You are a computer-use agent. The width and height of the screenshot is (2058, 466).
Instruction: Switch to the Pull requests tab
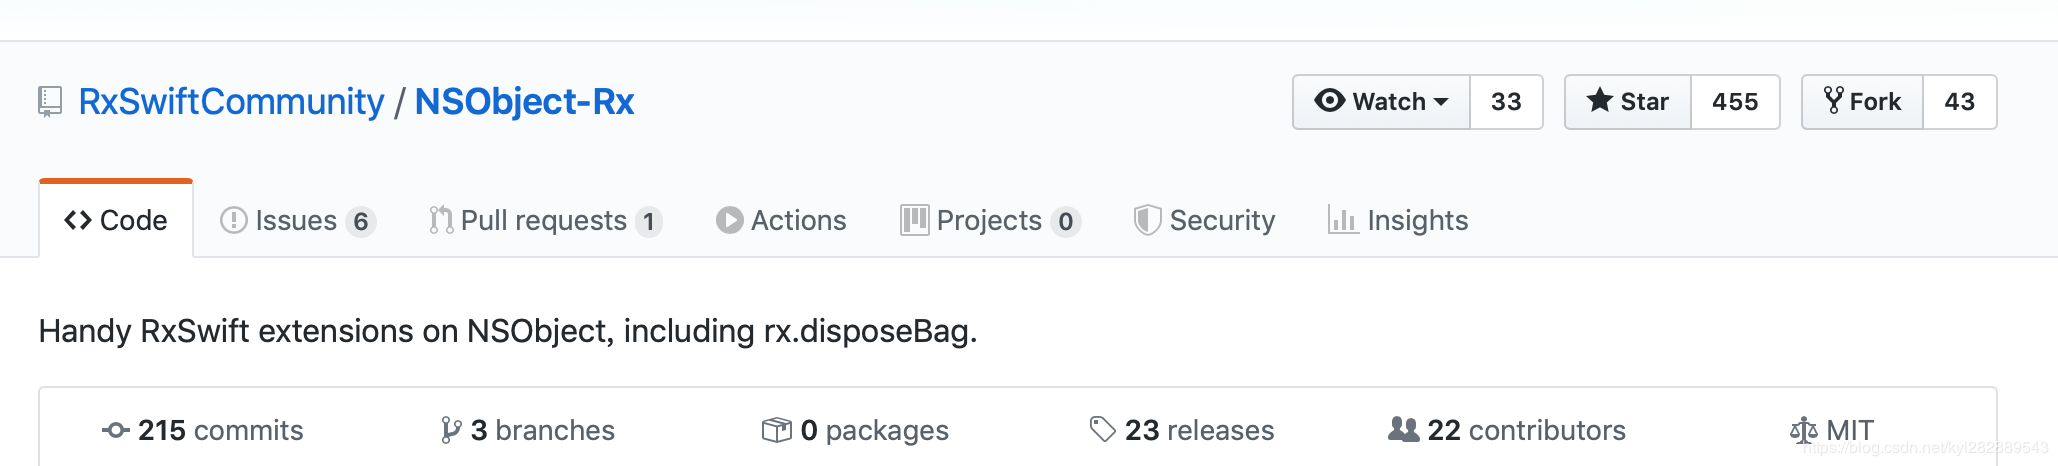(546, 220)
